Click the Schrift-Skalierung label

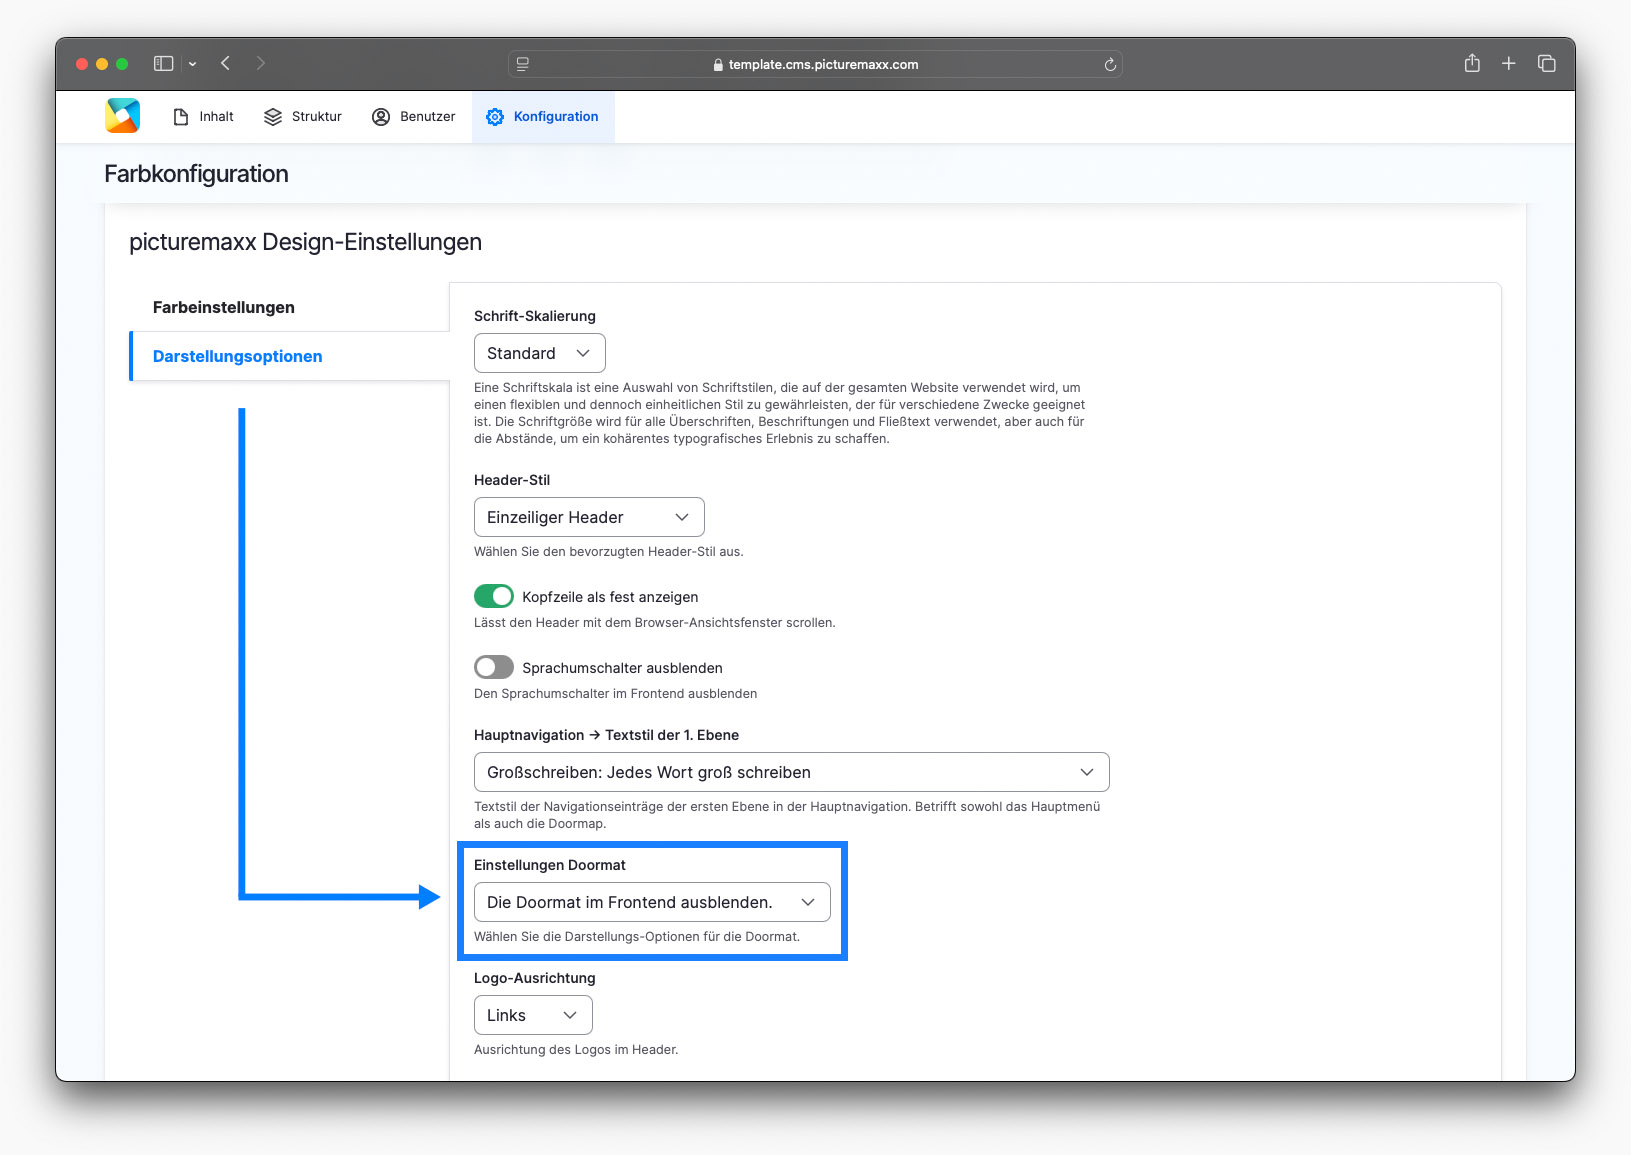(535, 316)
